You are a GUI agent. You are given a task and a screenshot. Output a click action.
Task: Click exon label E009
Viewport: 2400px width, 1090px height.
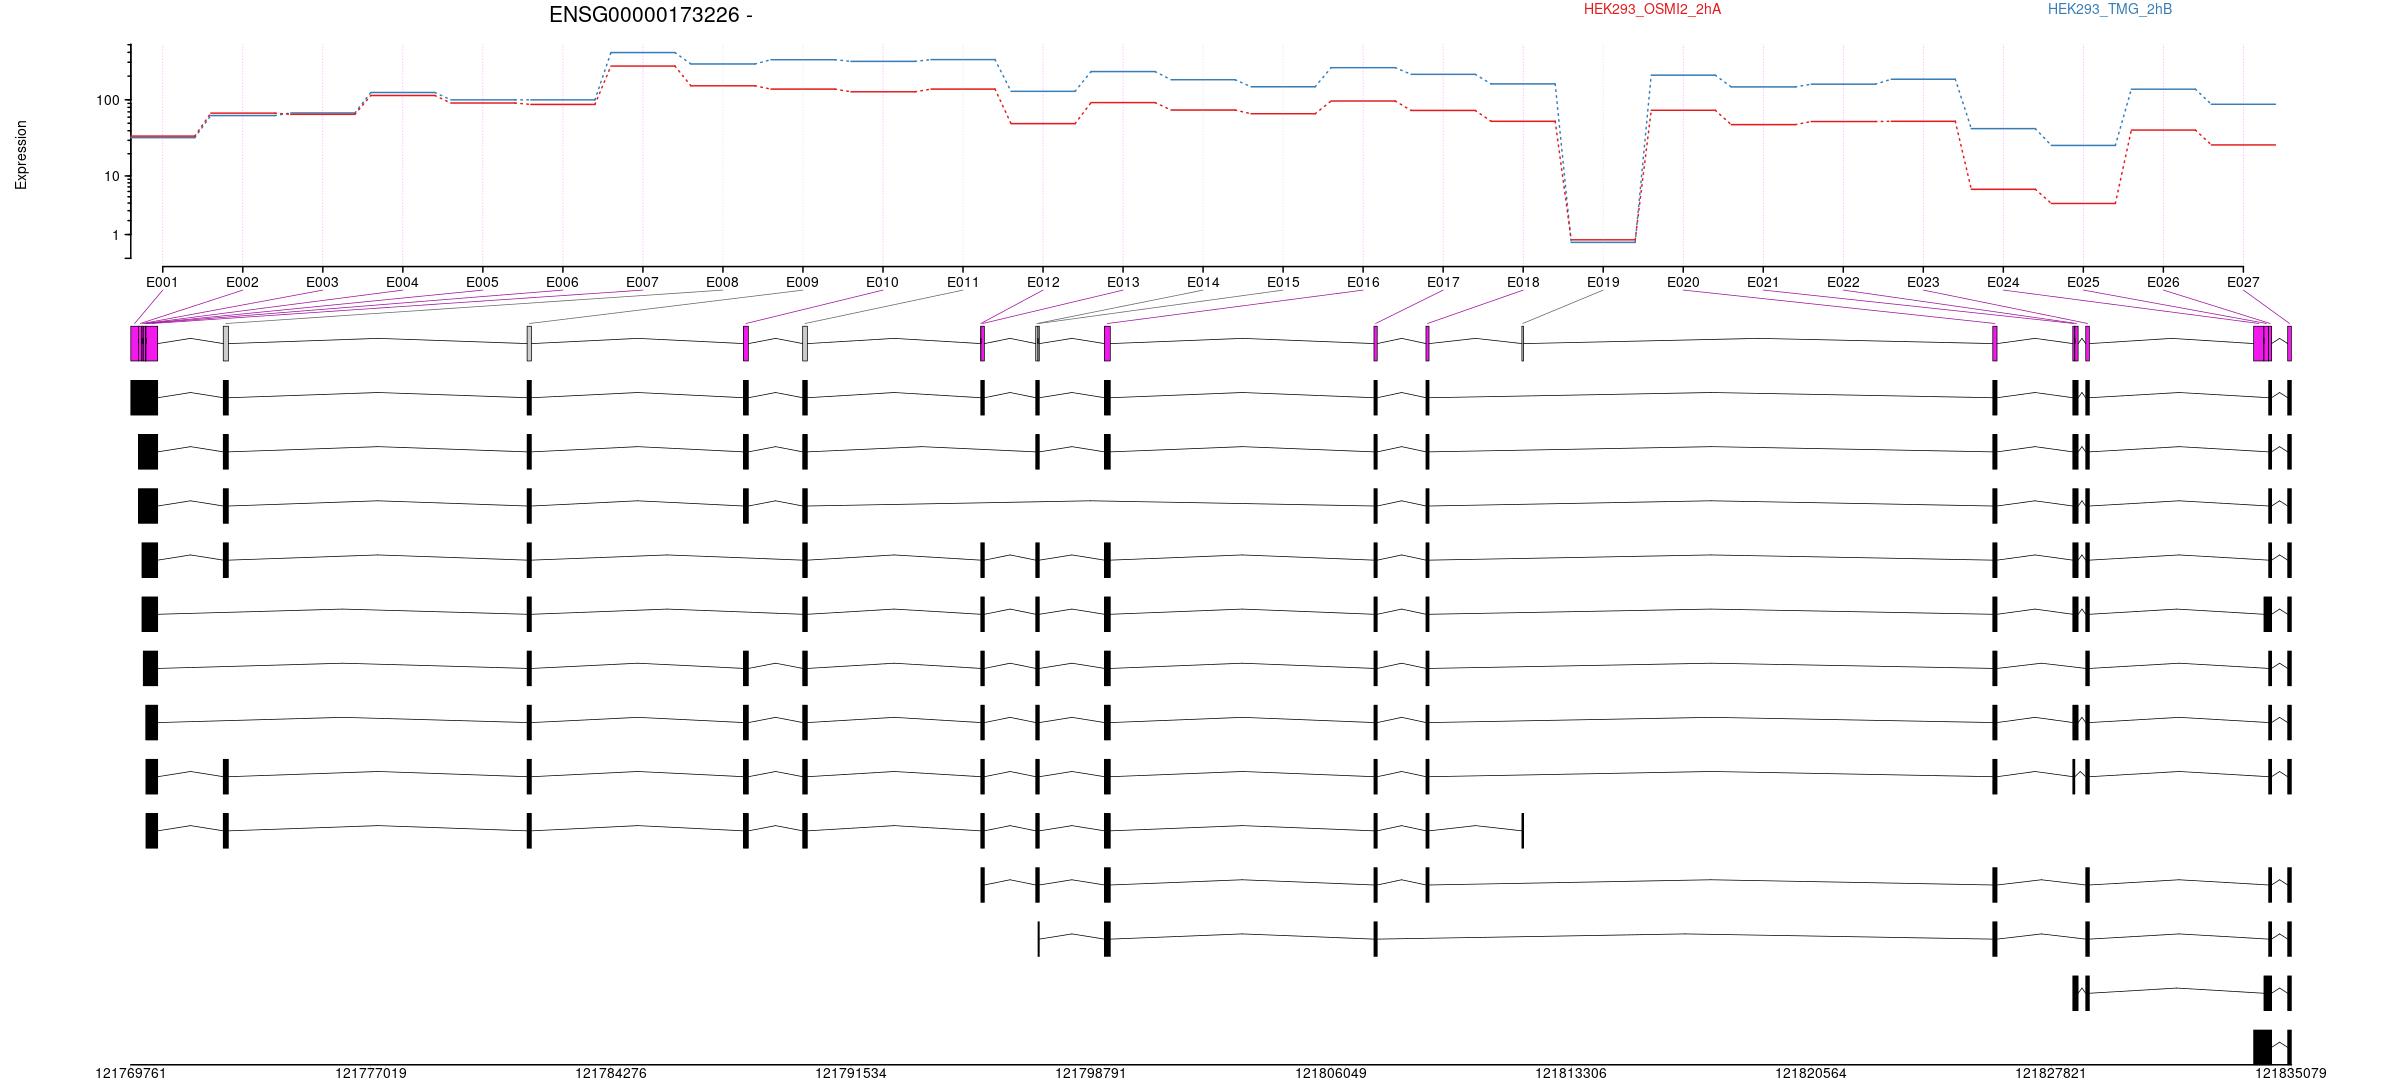click(802, 282)
